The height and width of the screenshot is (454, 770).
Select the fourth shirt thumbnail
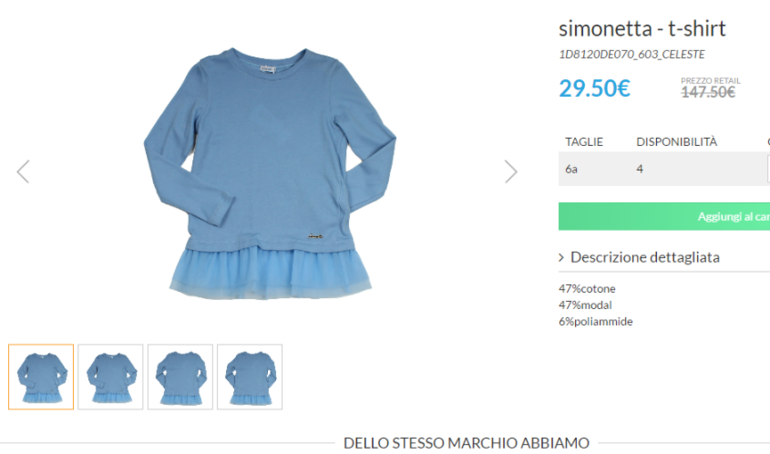[x=250, y=377]
